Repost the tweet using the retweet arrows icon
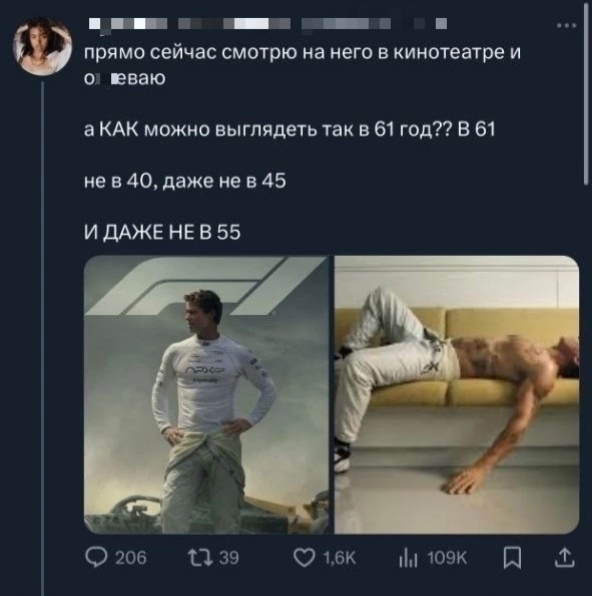 [200, 558]
